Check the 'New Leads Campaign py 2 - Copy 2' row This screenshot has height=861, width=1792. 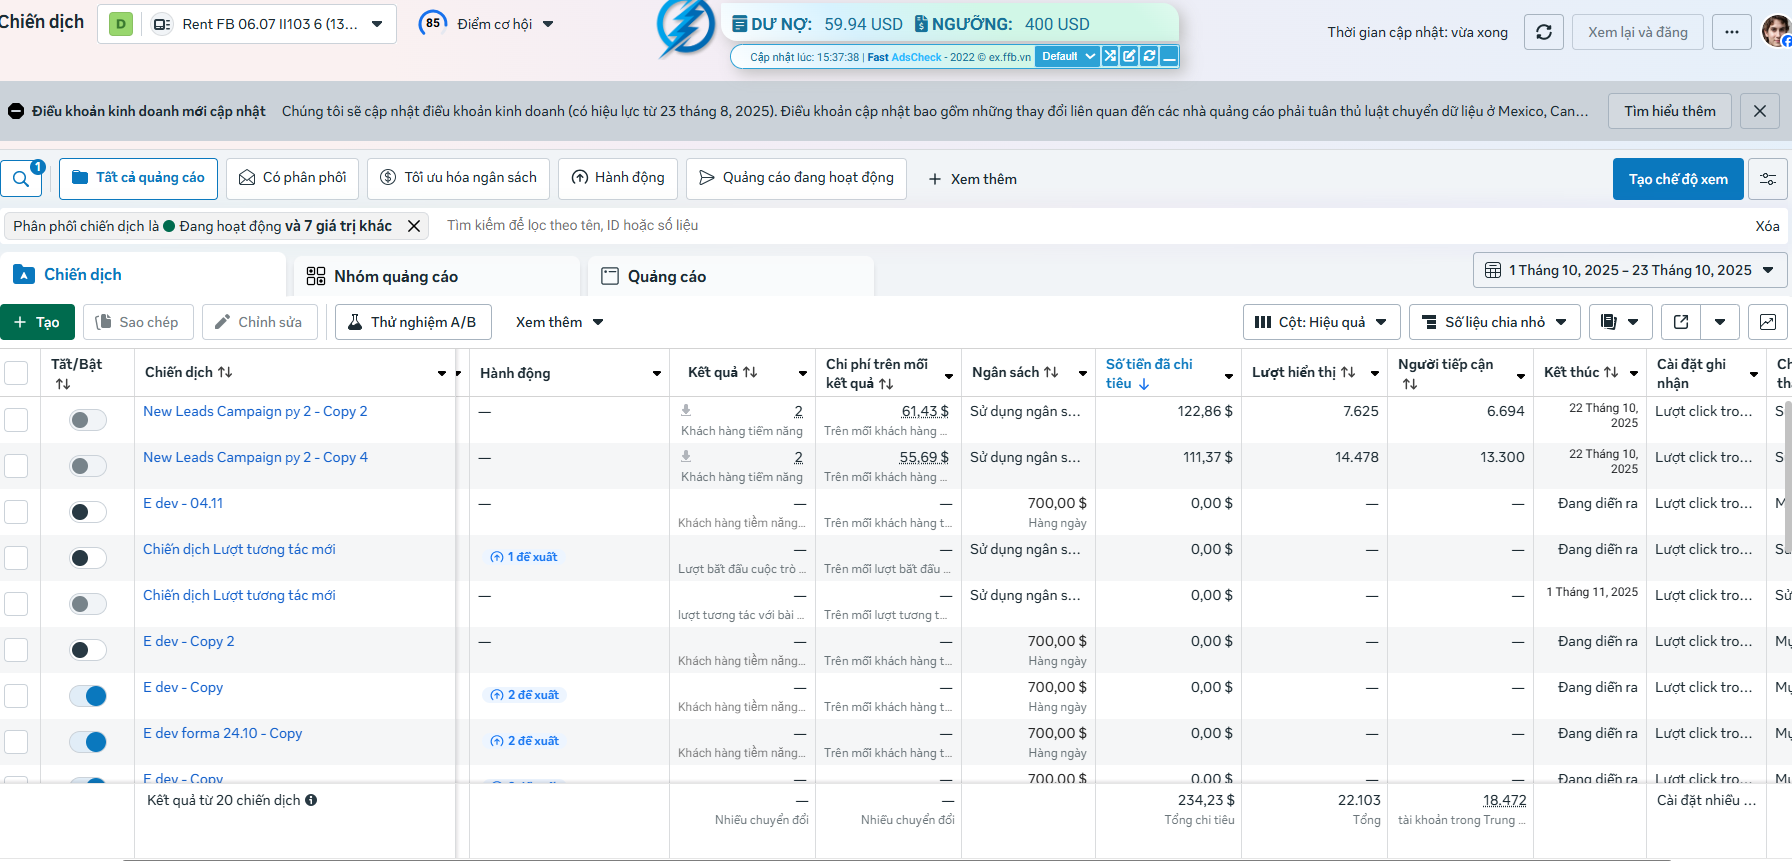click(x=16, y=420)
